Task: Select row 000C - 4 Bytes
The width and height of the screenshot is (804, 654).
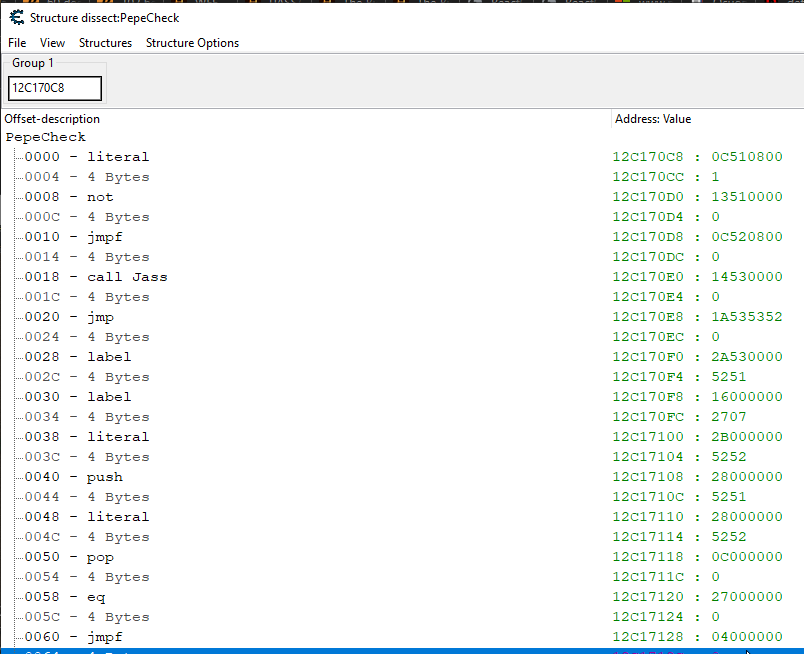Action: 87,217
